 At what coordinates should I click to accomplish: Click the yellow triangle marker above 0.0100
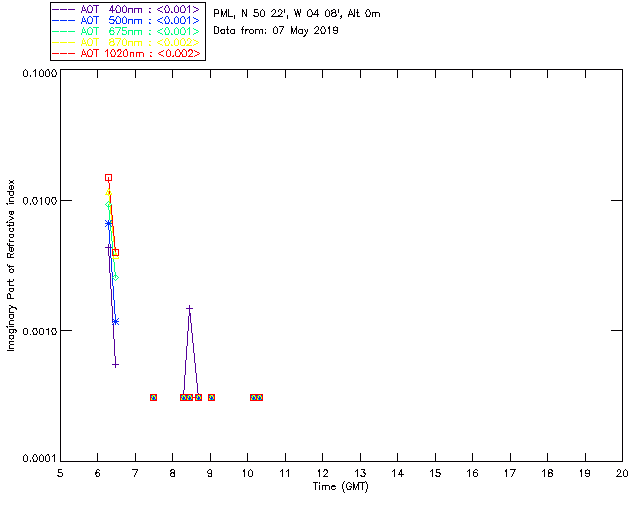tap(108, 192)
